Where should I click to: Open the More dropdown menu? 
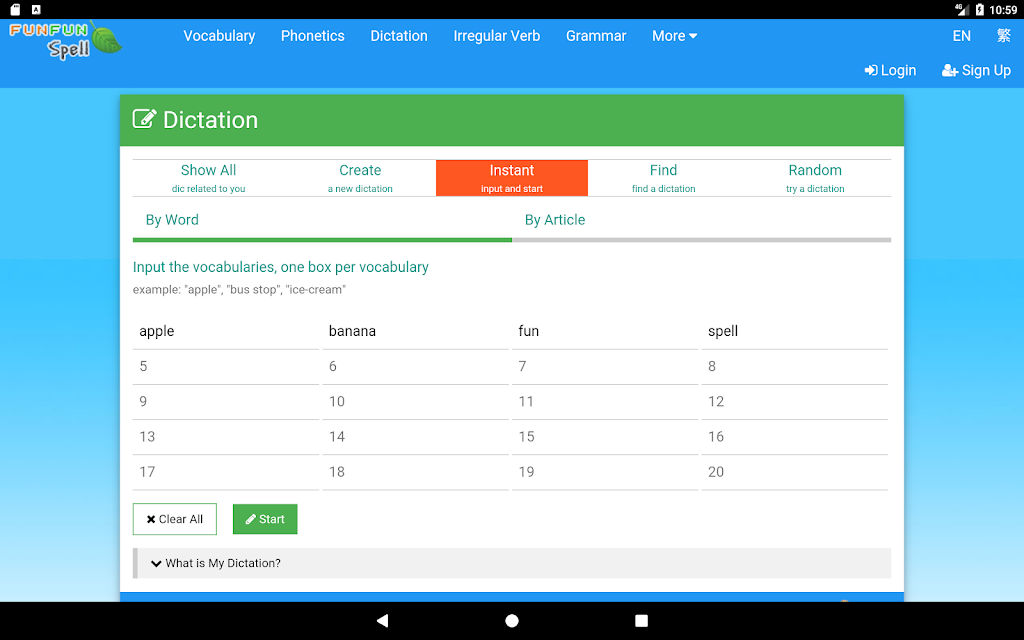pos(675,36)
